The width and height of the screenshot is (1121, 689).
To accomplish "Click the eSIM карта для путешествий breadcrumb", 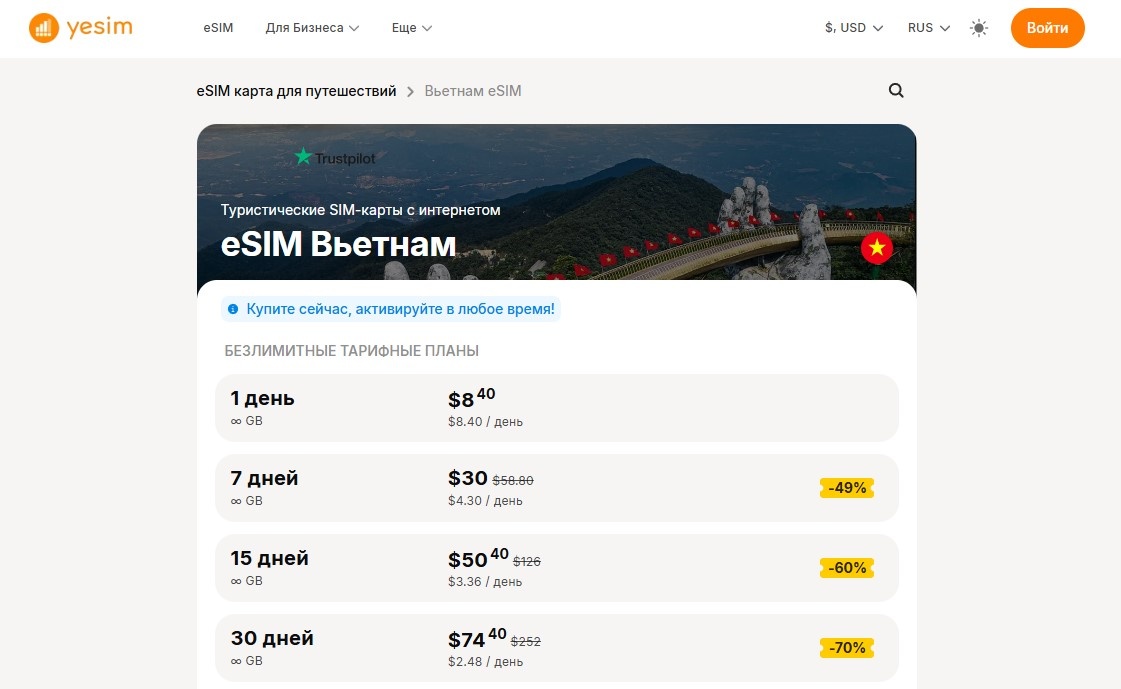I will coord(295,90).
